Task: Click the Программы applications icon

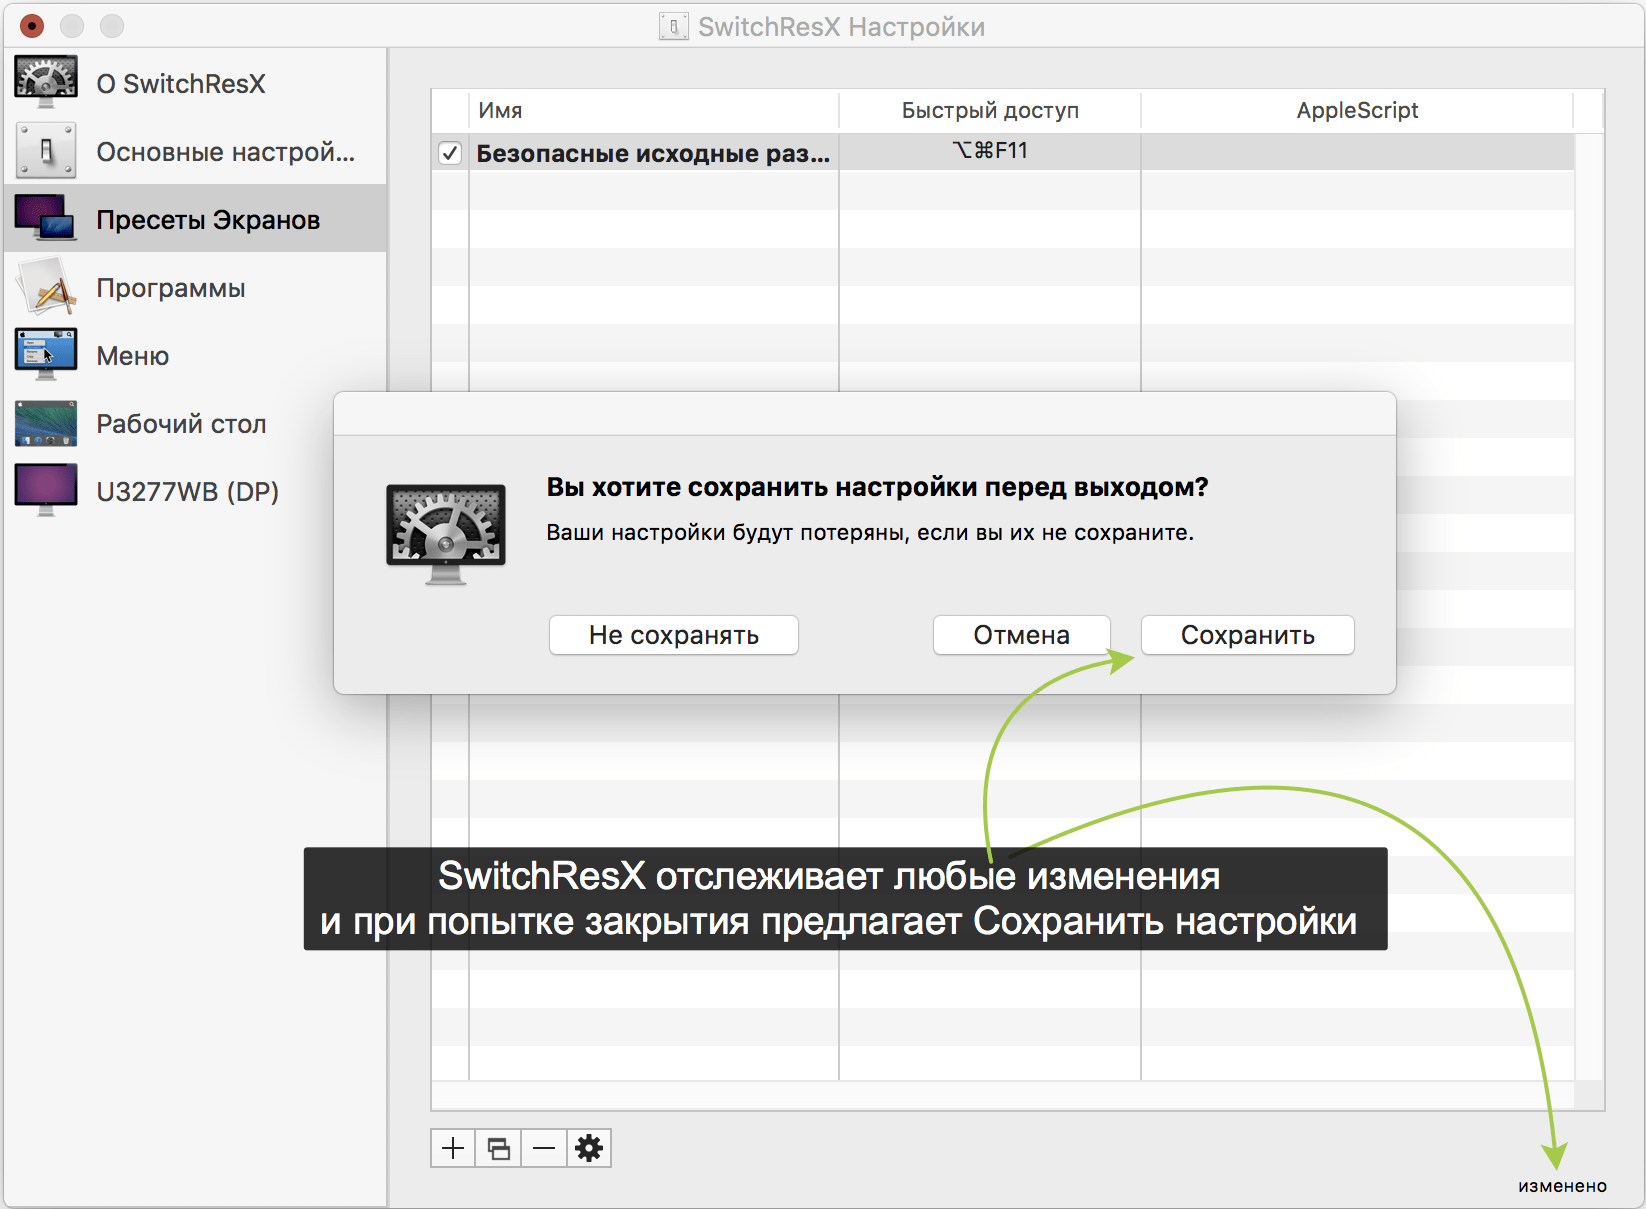Action: click(x=46, y=287)
